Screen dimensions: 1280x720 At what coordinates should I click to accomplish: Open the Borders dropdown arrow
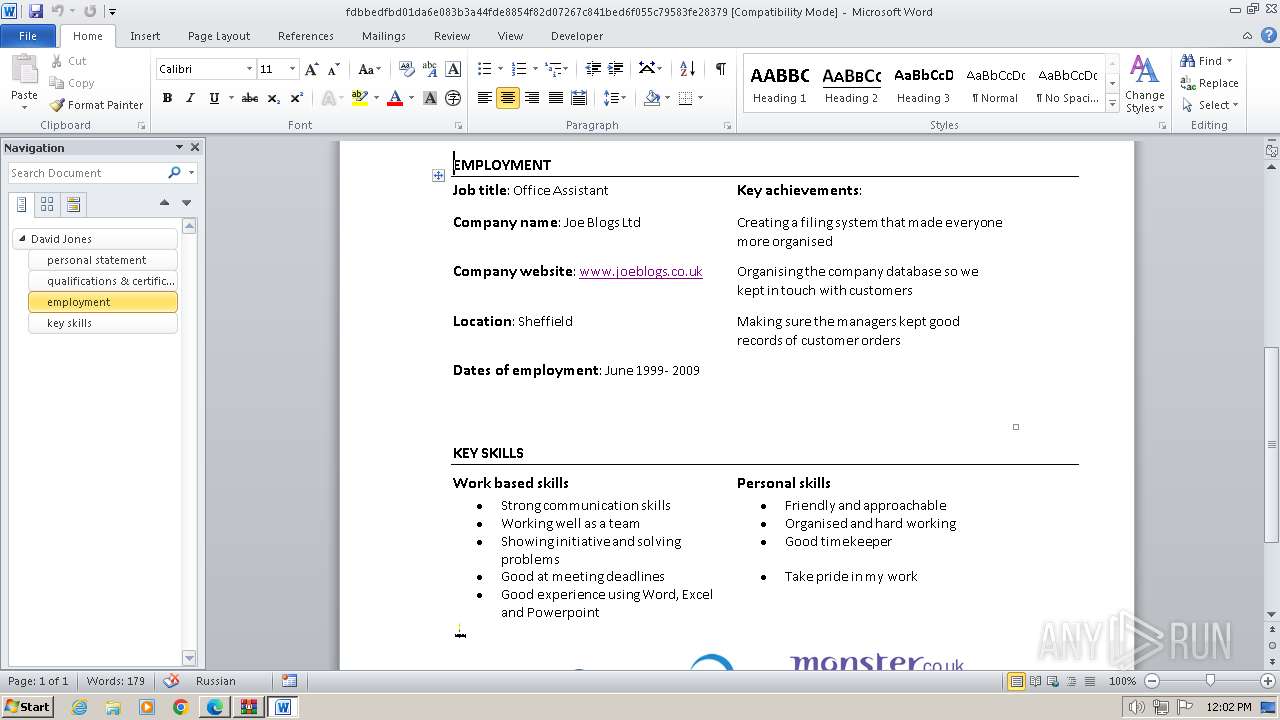pos(700,98)
